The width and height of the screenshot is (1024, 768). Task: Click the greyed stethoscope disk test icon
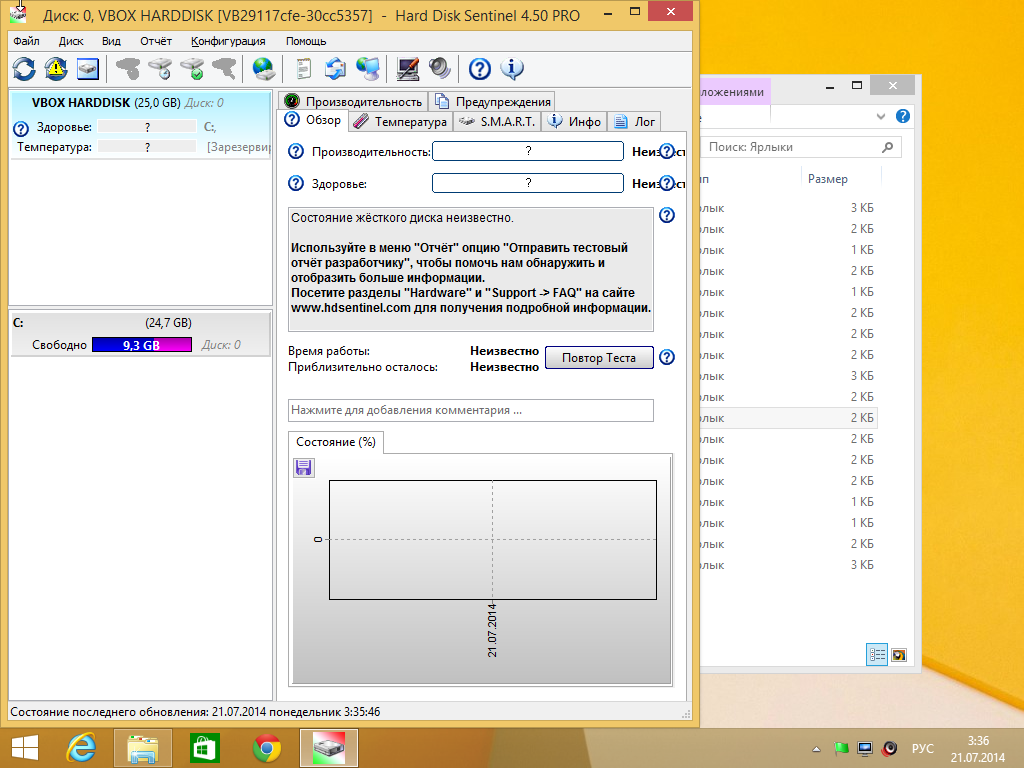click(x=127, y=69)
